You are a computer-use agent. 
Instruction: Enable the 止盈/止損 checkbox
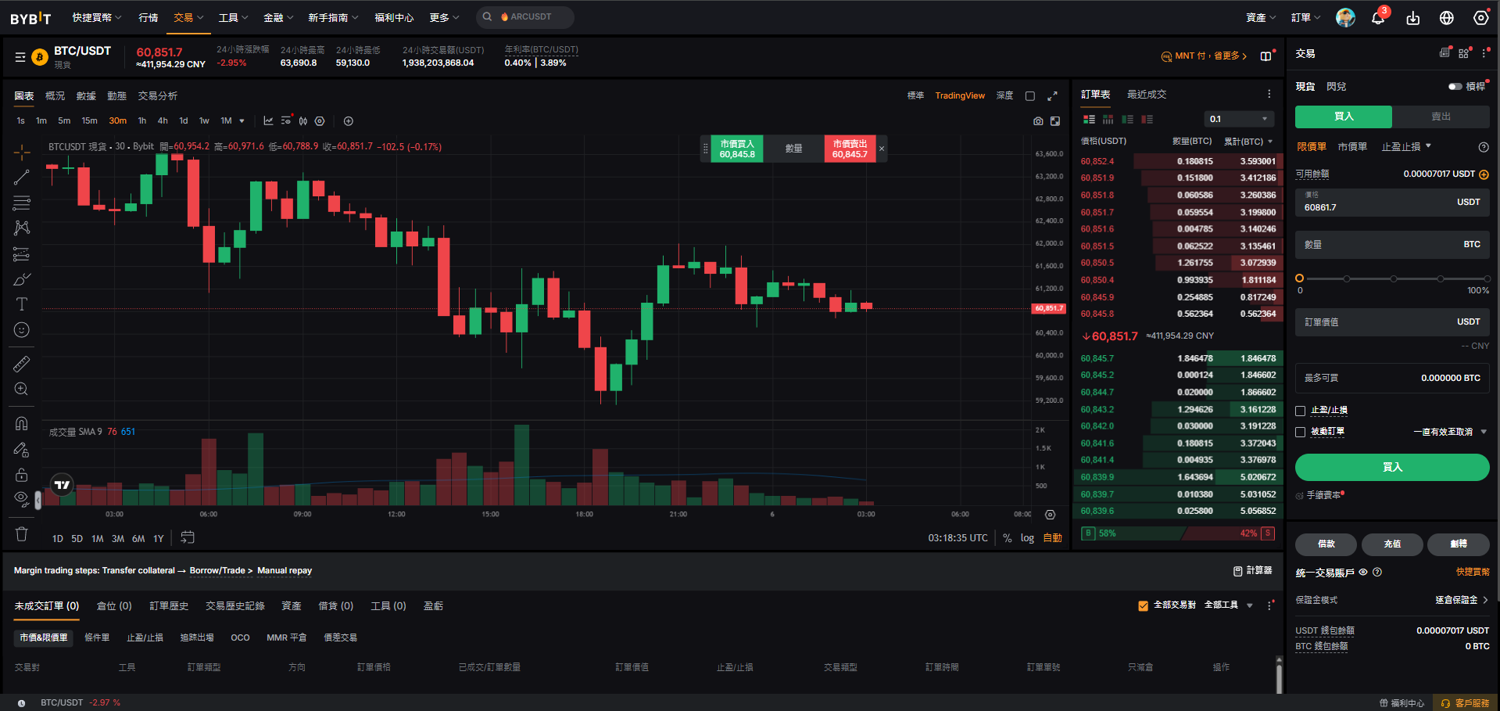[1300, 411]
